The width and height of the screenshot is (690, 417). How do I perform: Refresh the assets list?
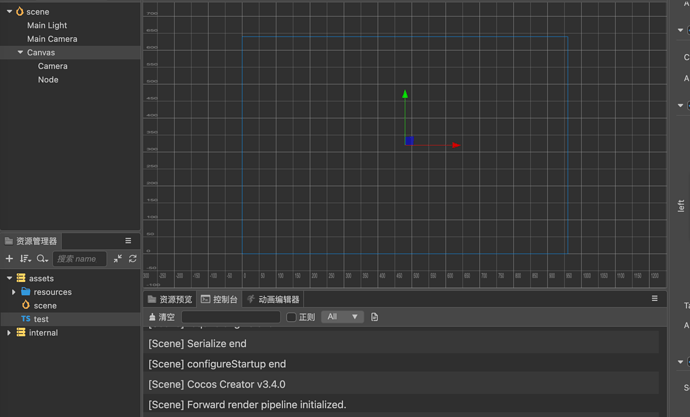[132, 259]
